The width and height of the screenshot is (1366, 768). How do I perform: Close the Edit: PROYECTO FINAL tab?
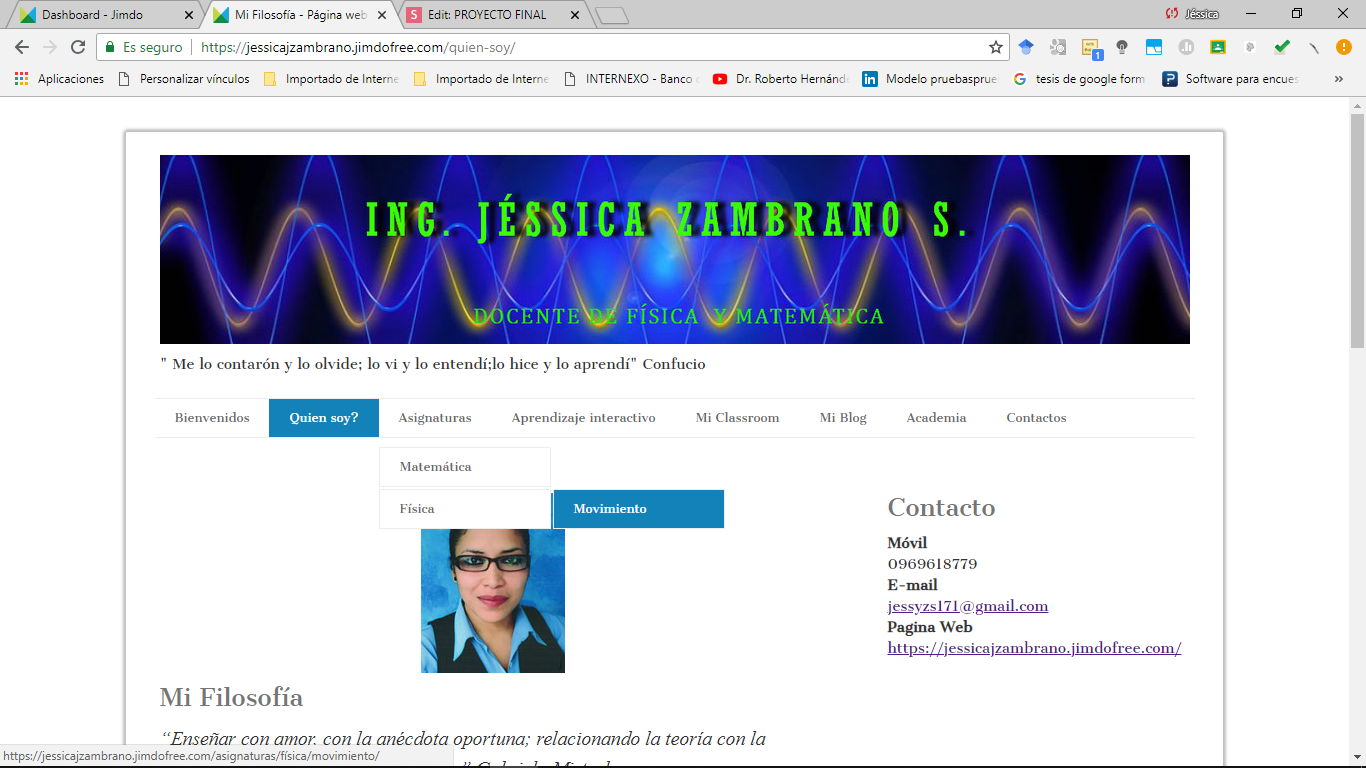574,15
